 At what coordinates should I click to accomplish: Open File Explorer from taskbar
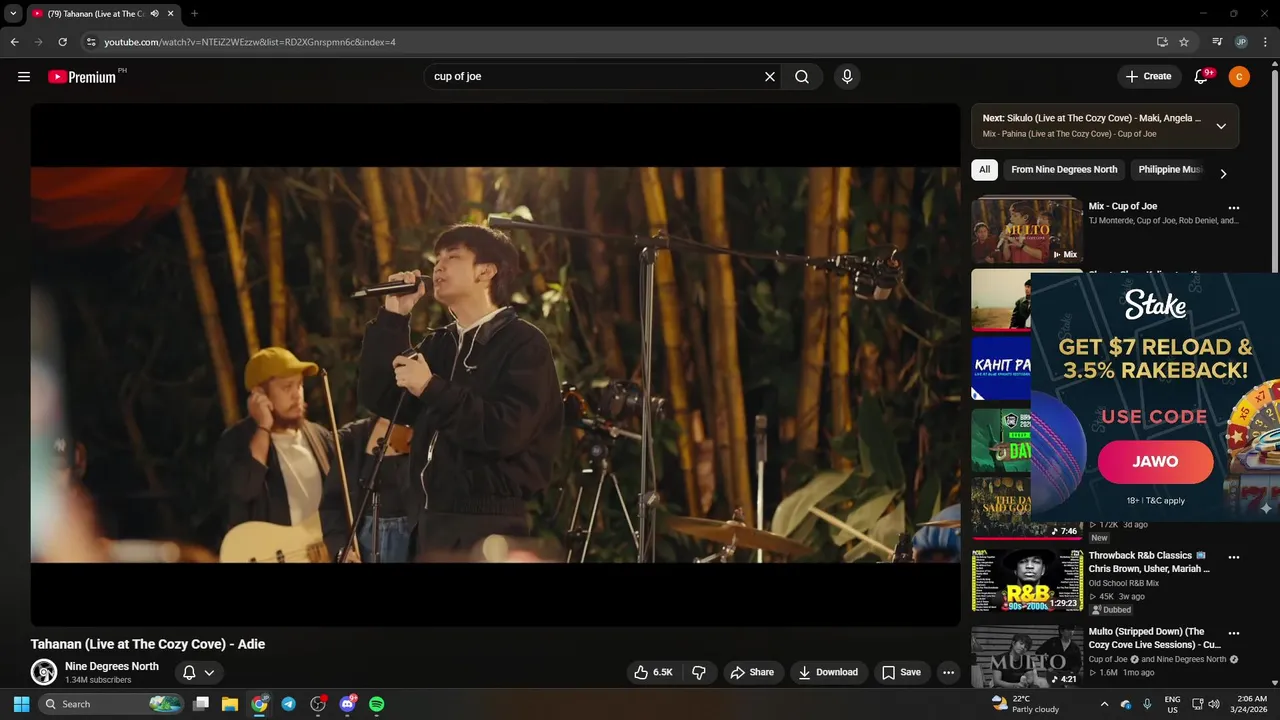point(229,704)
